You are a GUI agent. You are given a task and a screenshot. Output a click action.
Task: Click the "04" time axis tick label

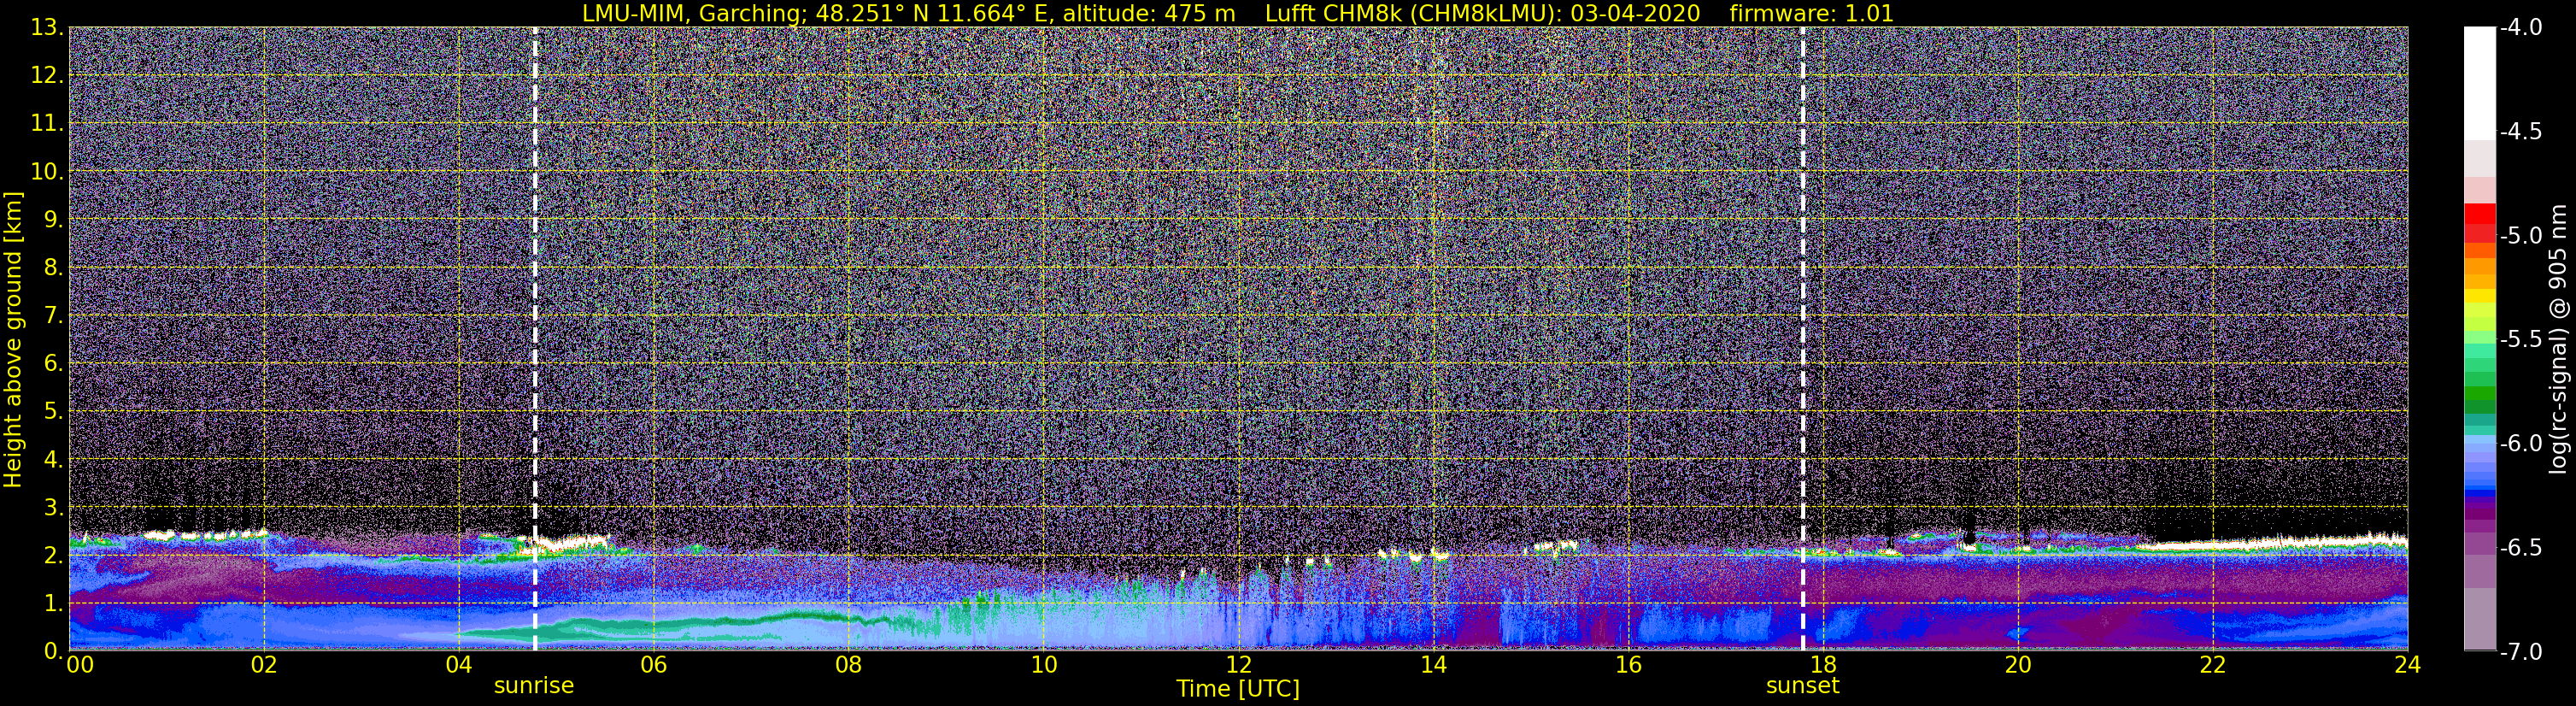458,665
